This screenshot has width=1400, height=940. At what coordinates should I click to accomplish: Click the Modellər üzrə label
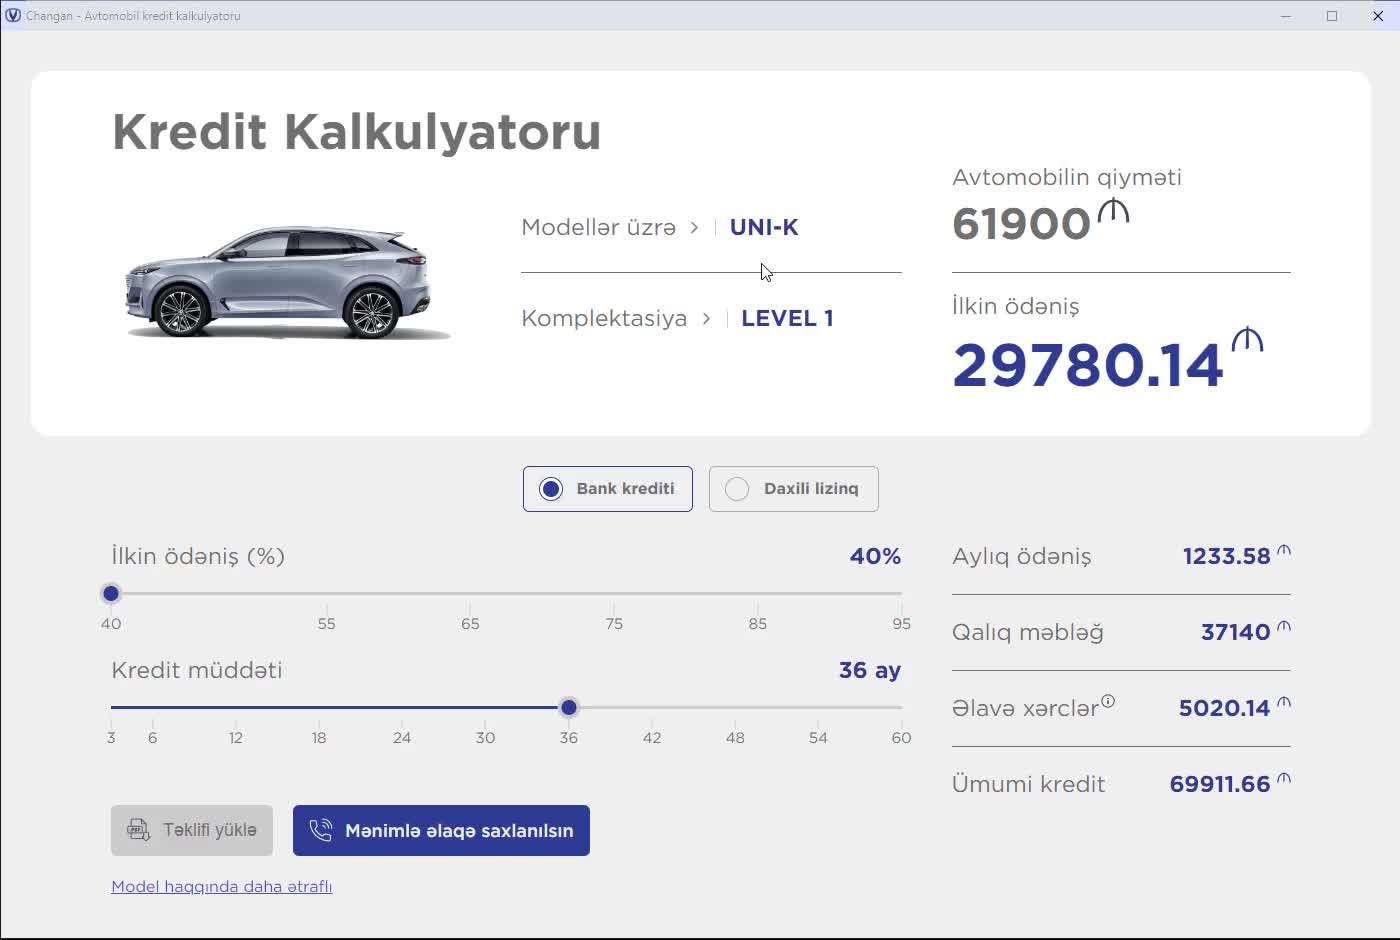[599, 227]
